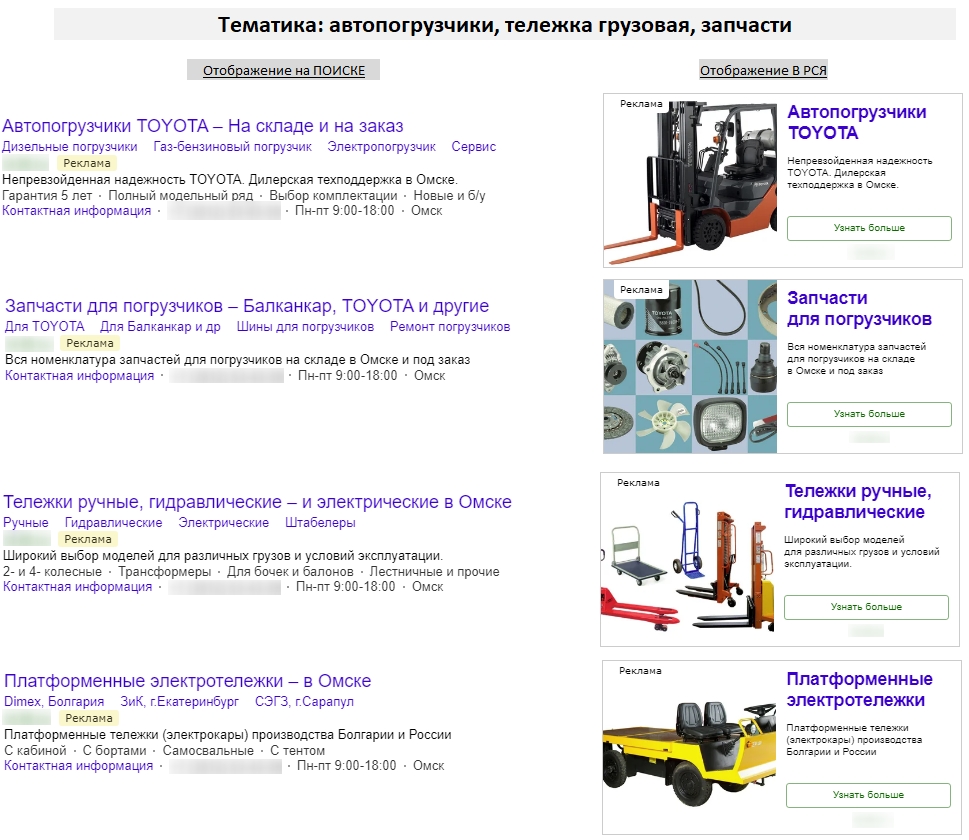The height and width of the screenshot is (840, 969).
Task: Select the Электрические sitelink
Action: [224, 523]
